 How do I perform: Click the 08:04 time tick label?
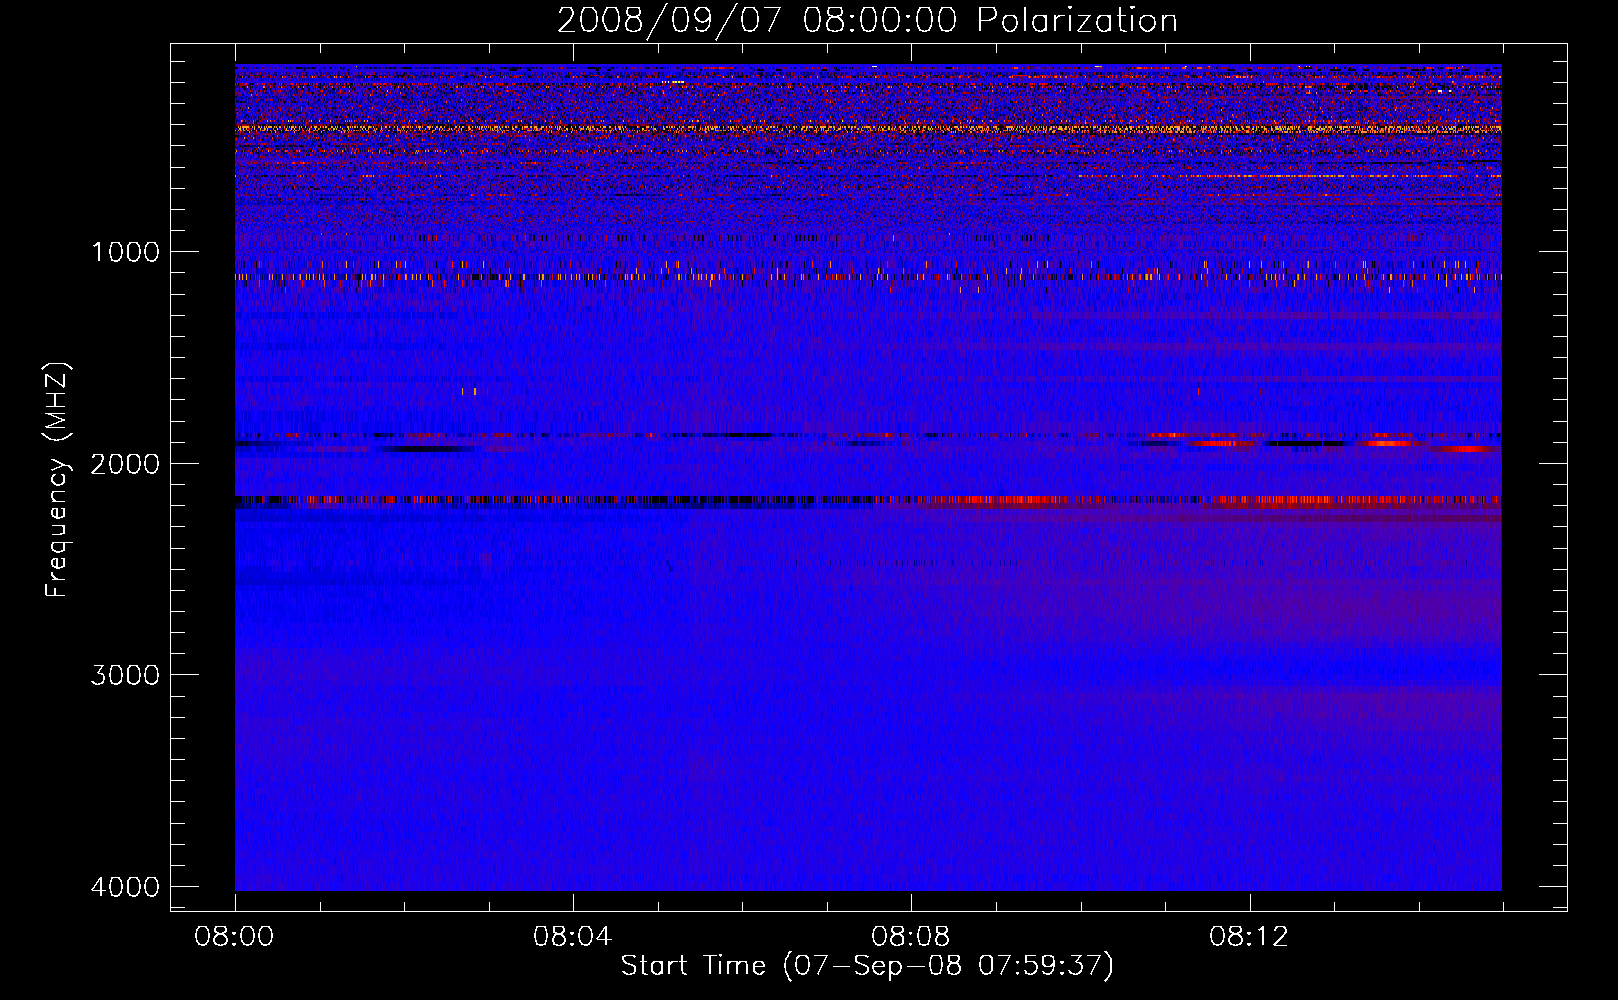coord(572,937)
